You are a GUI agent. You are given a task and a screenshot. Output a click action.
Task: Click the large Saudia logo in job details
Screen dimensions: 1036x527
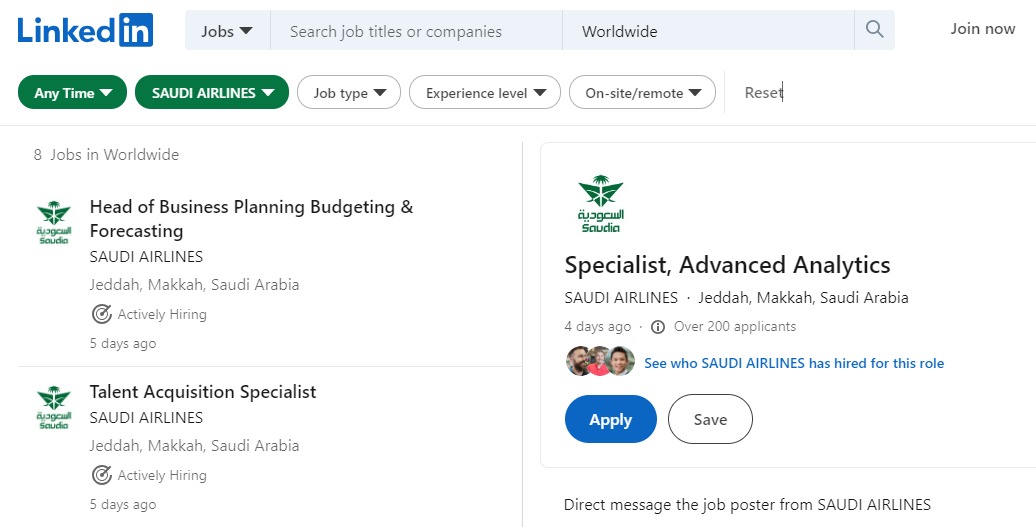[x=600, y=204]
